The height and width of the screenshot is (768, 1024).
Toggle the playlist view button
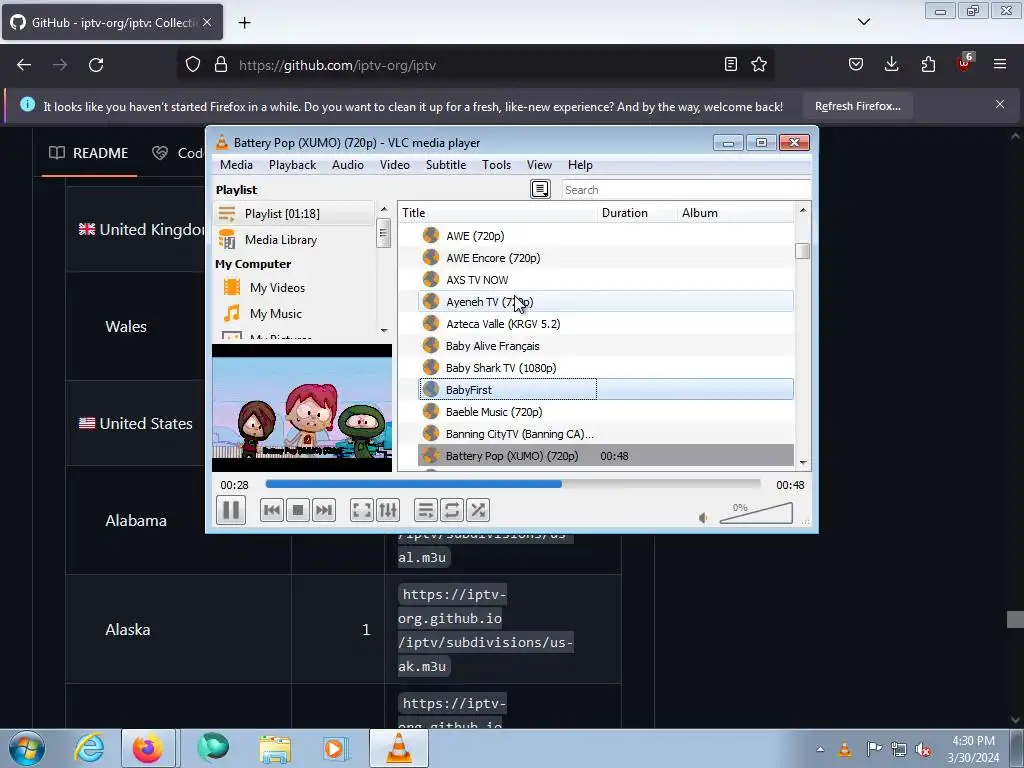pos(425,510)
